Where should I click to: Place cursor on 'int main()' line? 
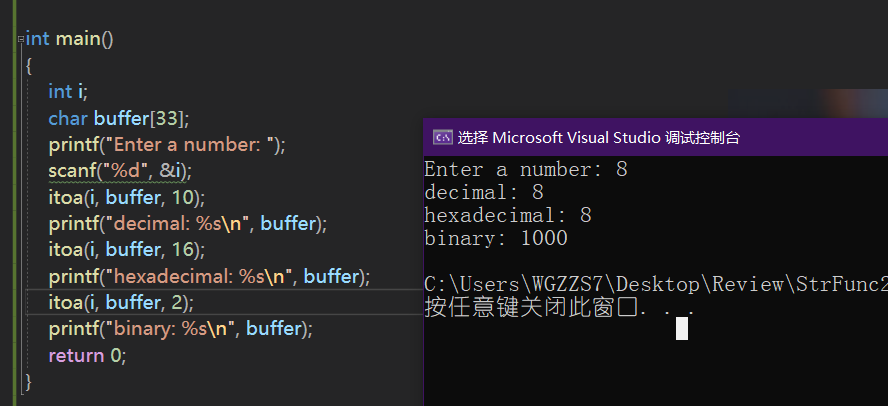pyautogui.click(x=70, y=39)
